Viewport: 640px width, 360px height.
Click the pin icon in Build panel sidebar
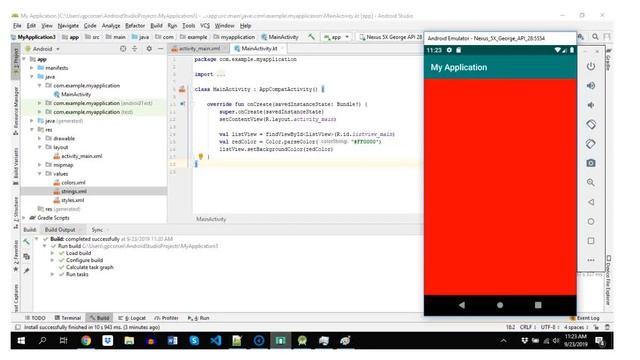pos(27,271)
